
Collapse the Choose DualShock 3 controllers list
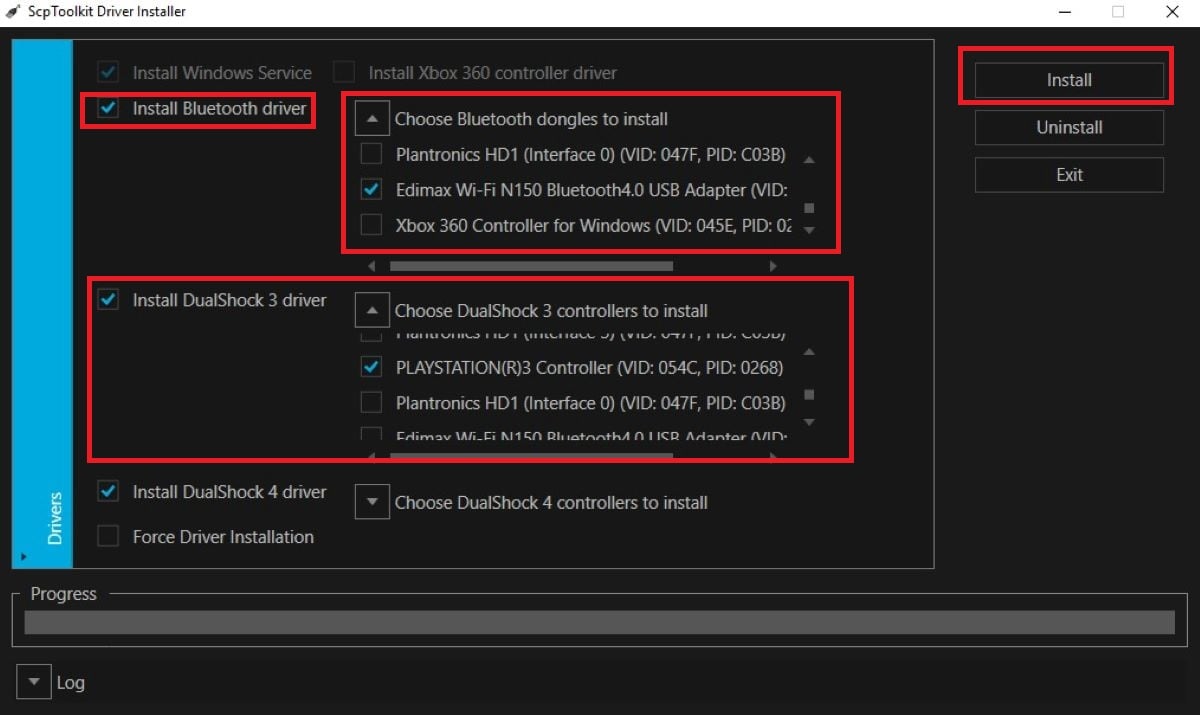[372, 311]
